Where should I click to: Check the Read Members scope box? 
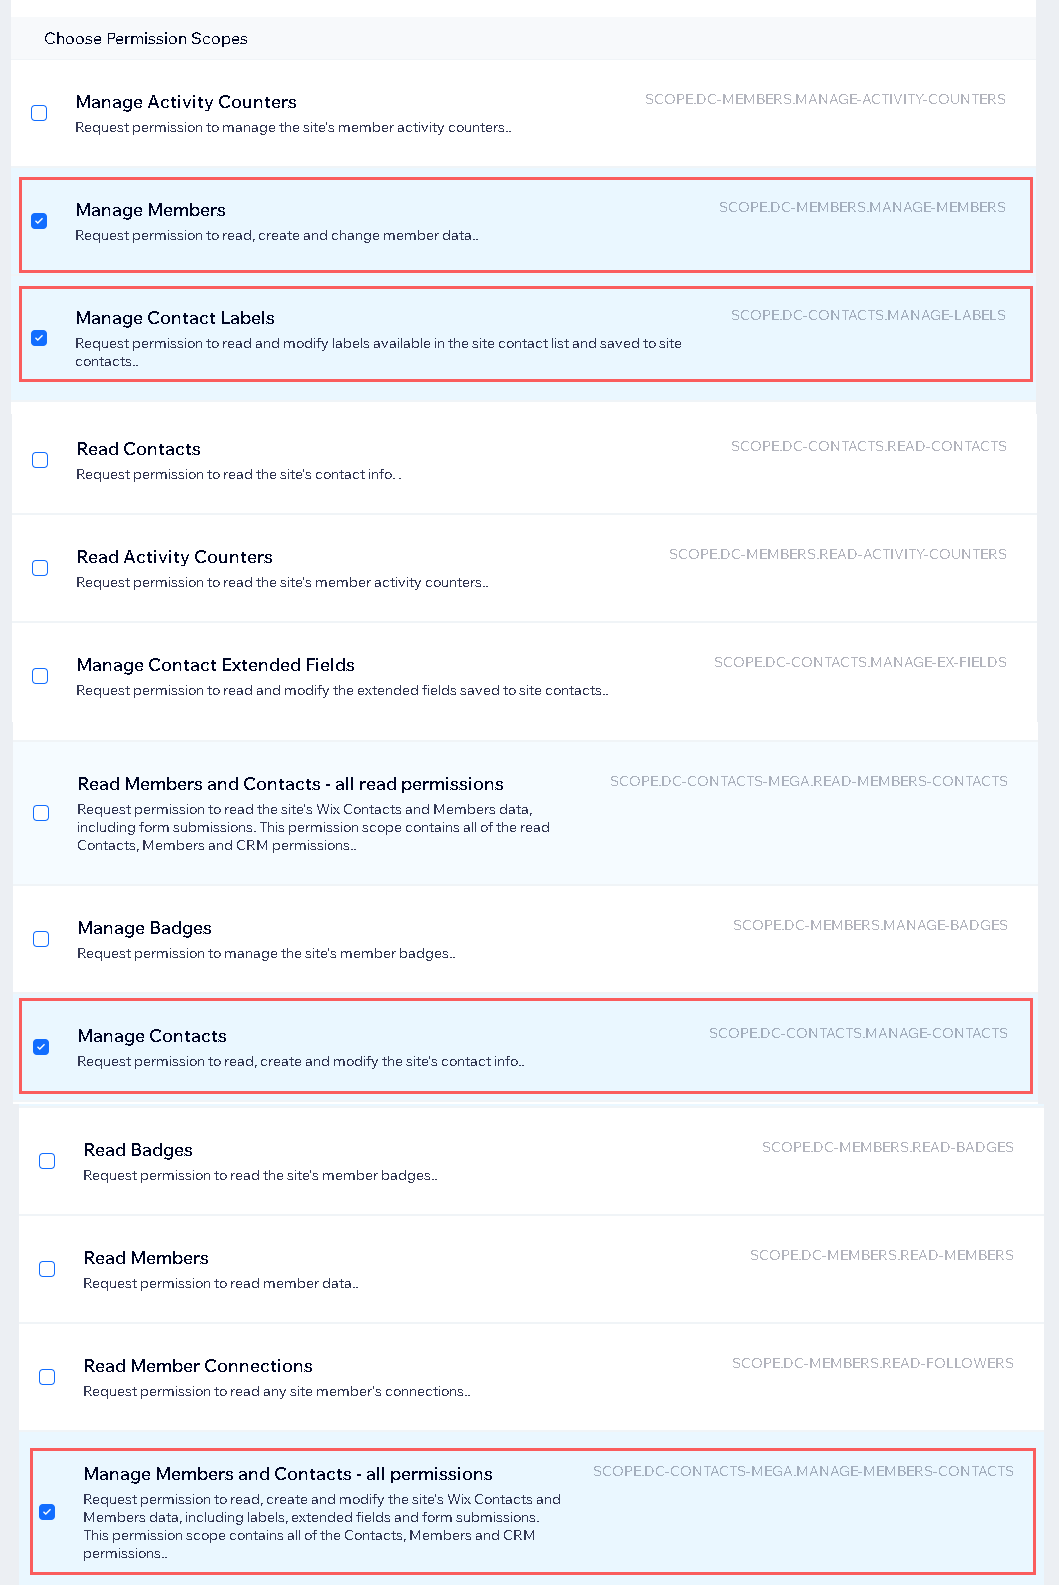(x=46, y=1269)
